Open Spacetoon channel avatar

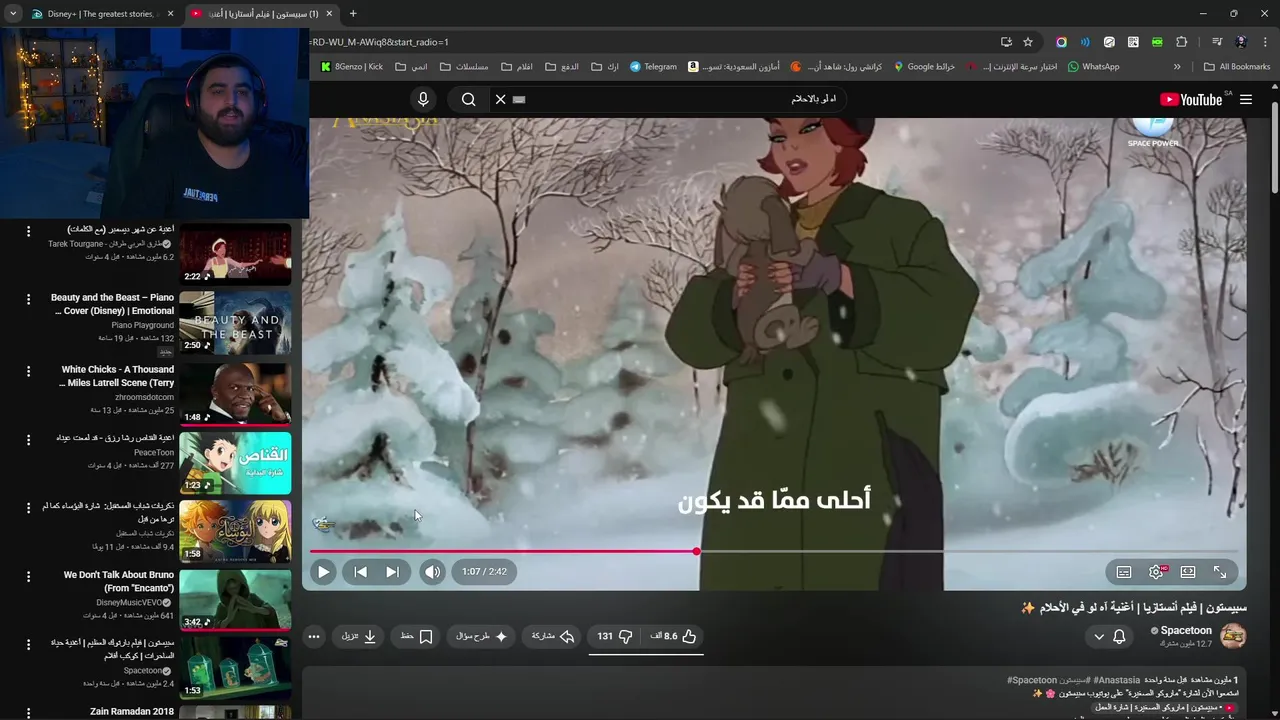tap(1234, 636)
